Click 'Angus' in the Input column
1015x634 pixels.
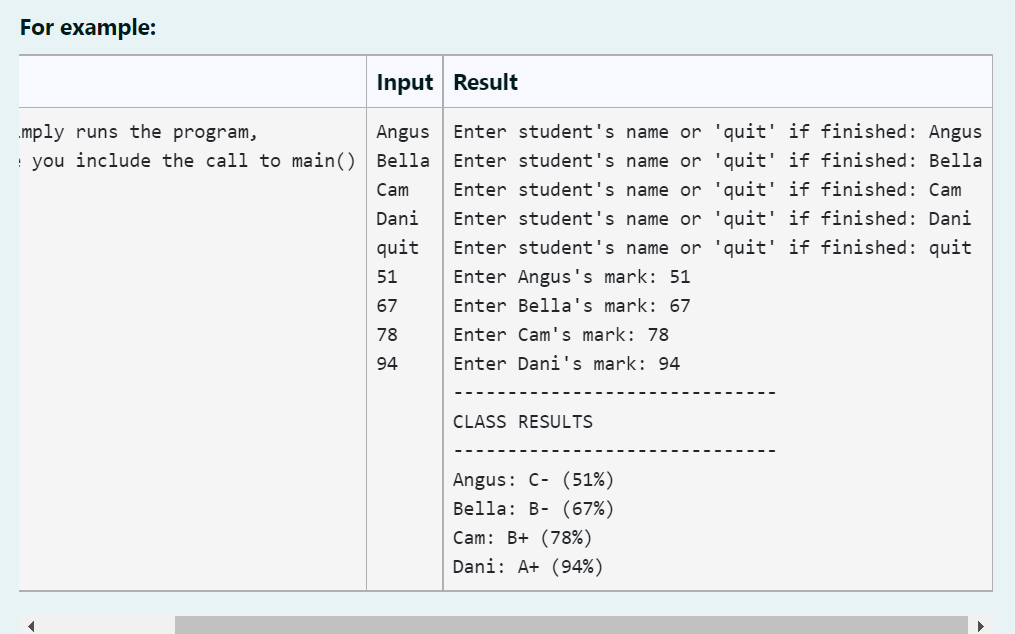(402, 132)
